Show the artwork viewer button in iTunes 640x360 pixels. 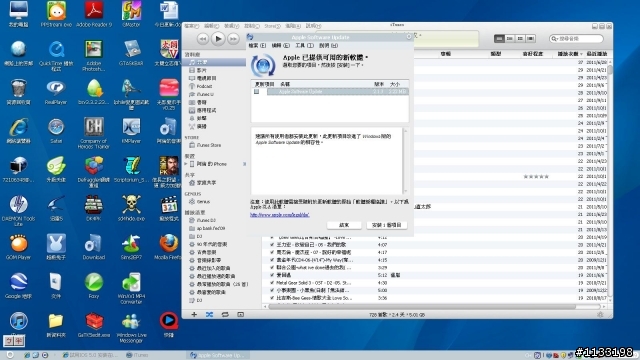click(x=240, y=315)
